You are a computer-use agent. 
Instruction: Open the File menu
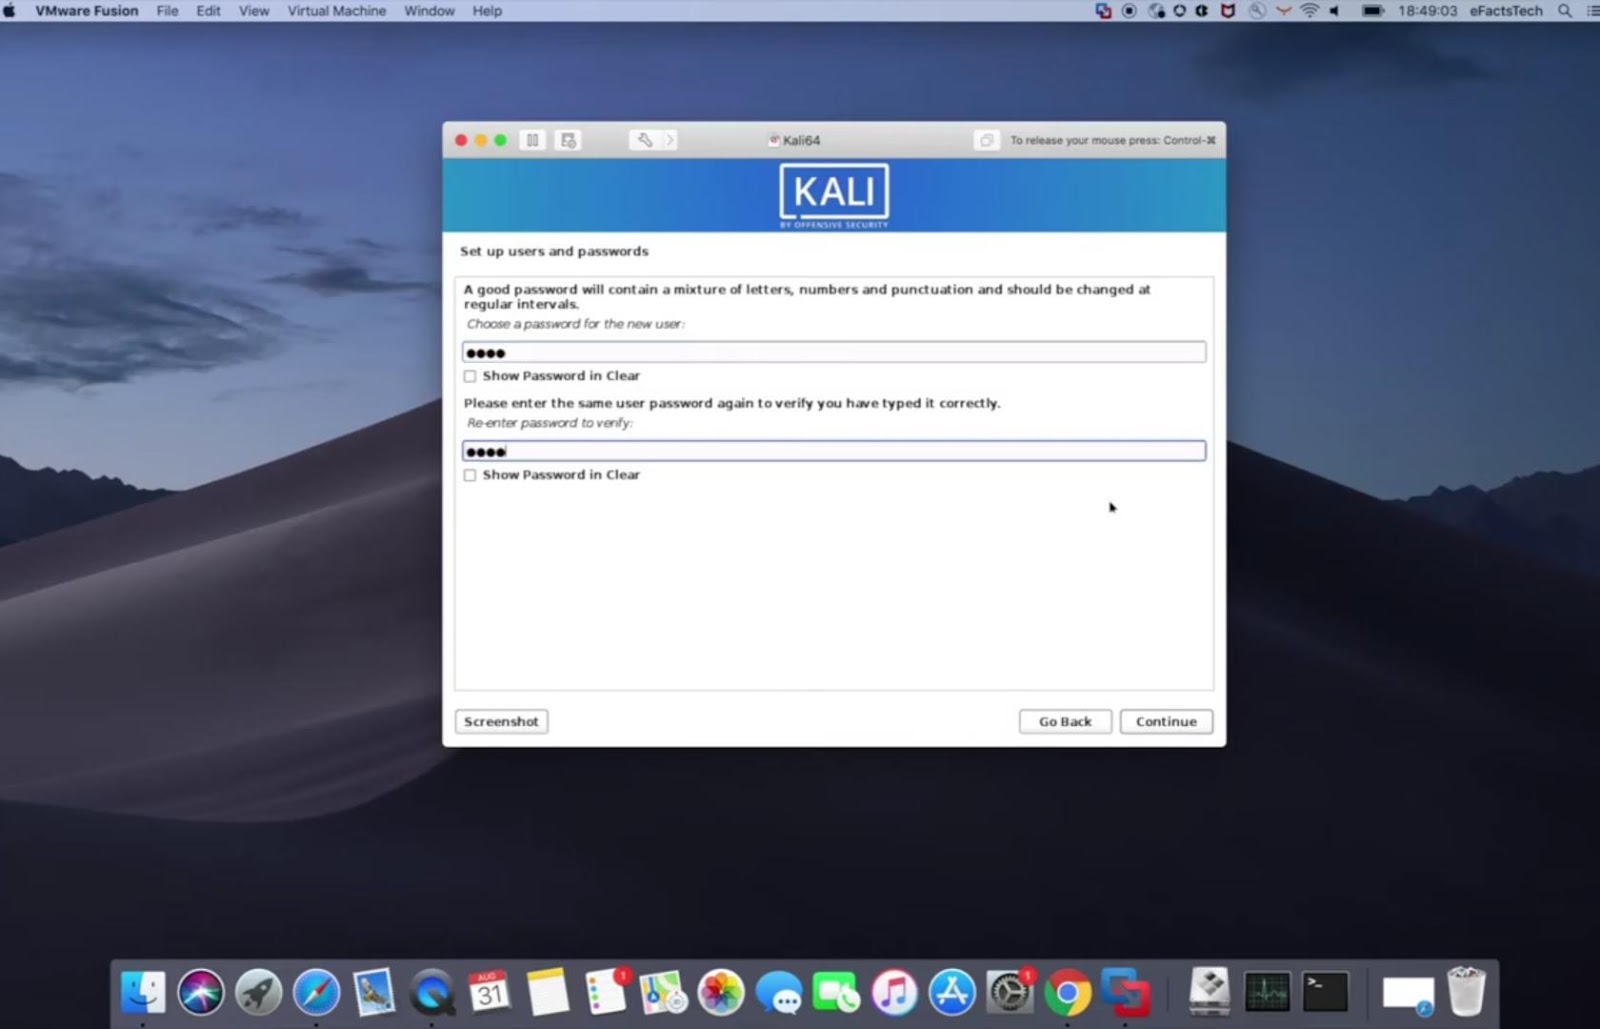[x=167, y=11]
